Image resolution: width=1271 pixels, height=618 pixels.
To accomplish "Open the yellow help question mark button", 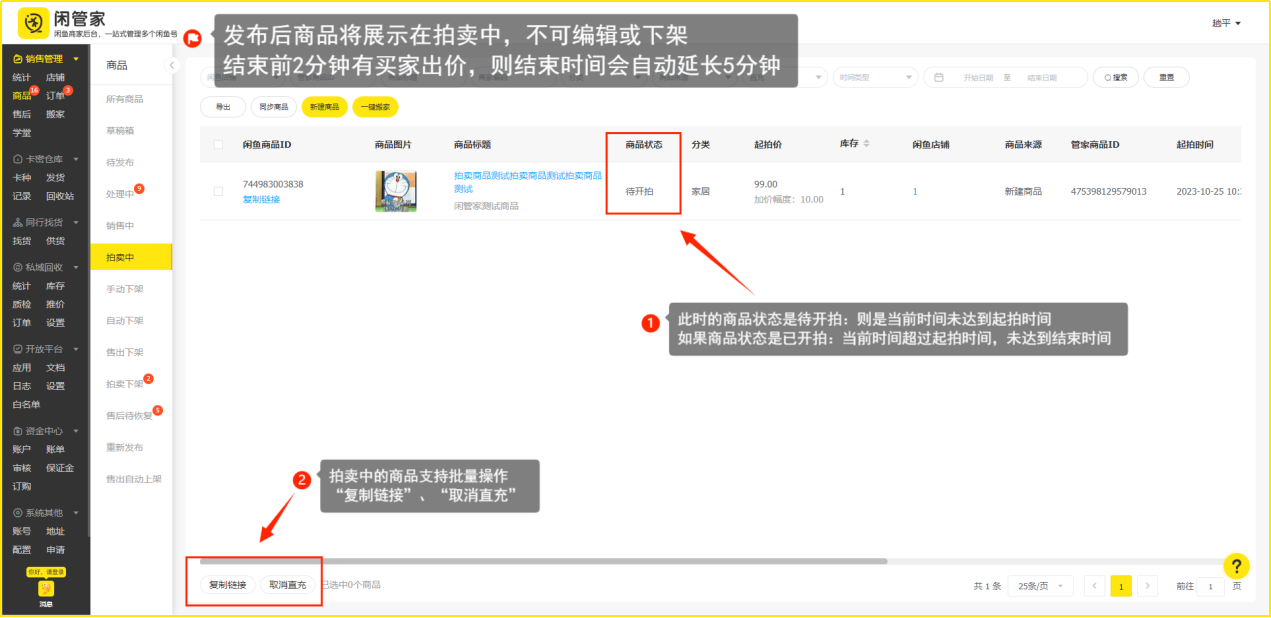I will tap(1236, 566).
